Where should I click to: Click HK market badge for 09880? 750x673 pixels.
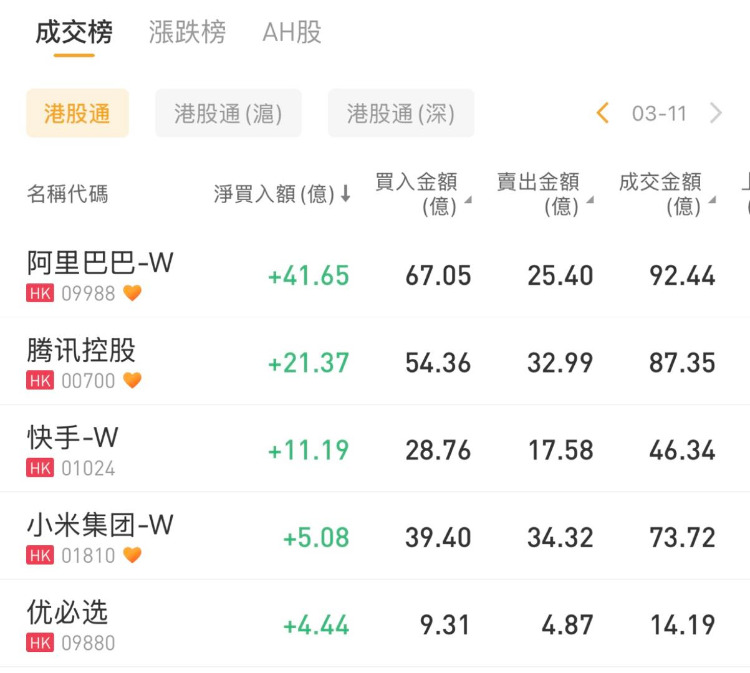tap(40, 643)
